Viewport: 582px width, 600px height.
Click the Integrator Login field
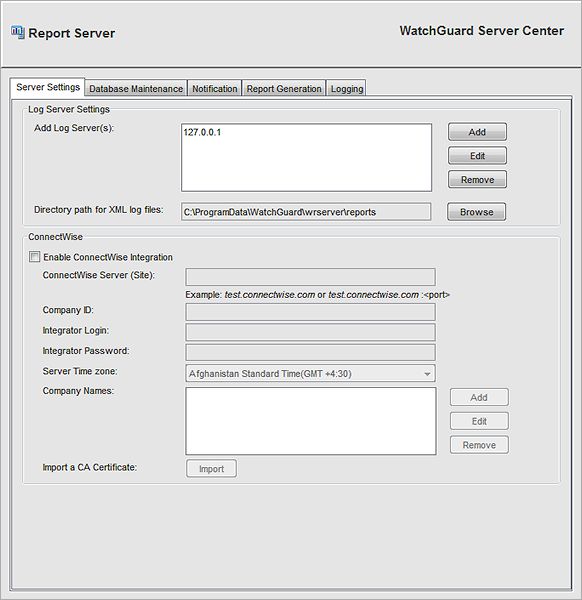(x=310, y=332)
